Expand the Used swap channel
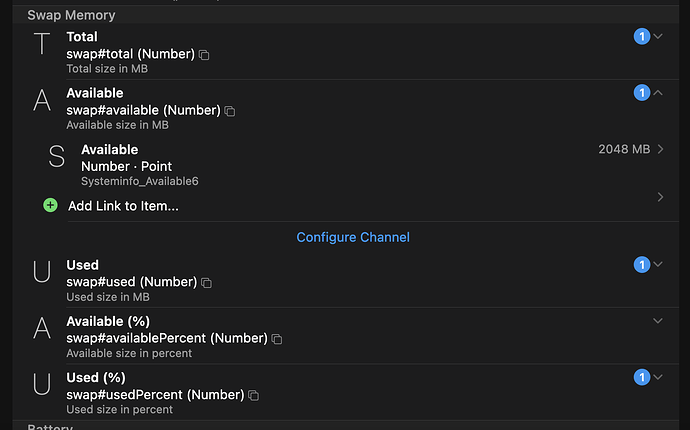 pos(658,265)
